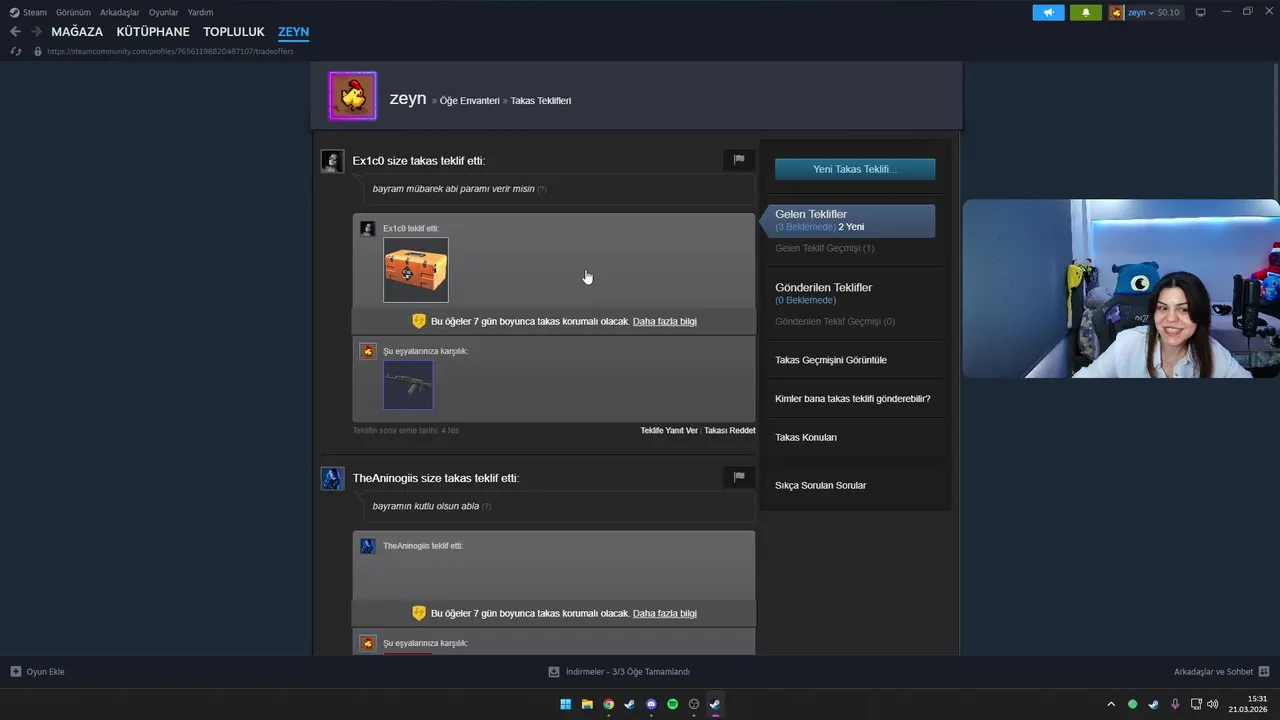Open the Oyunlar menu
Image resolution: width=1280 pixels, height=720 pixels.
(x=164, y=12)
